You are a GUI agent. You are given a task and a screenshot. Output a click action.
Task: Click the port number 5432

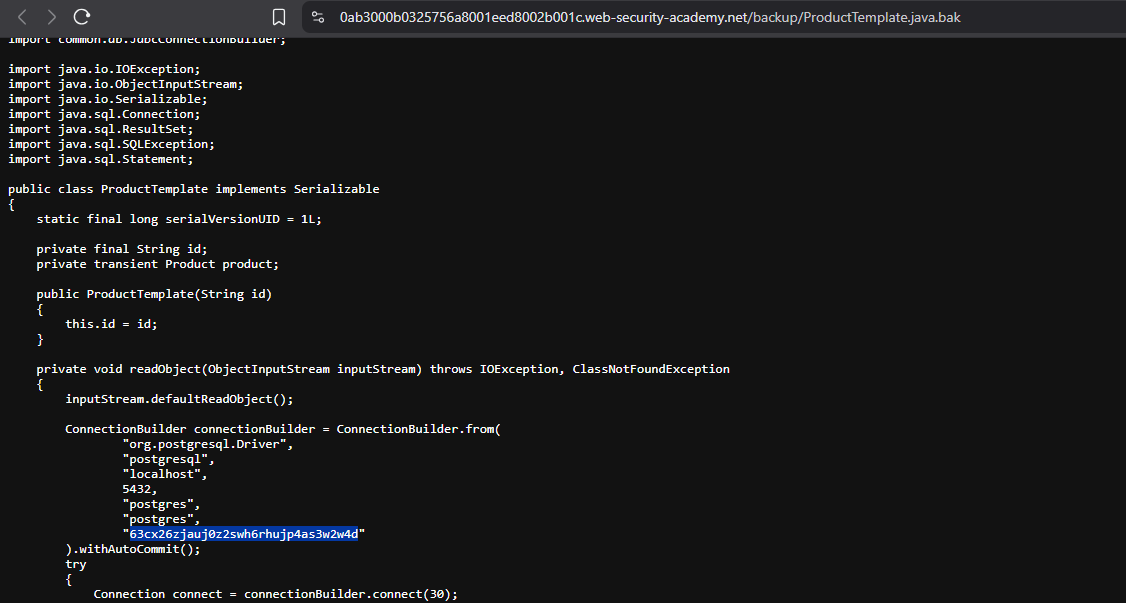[x=140, y=489]
